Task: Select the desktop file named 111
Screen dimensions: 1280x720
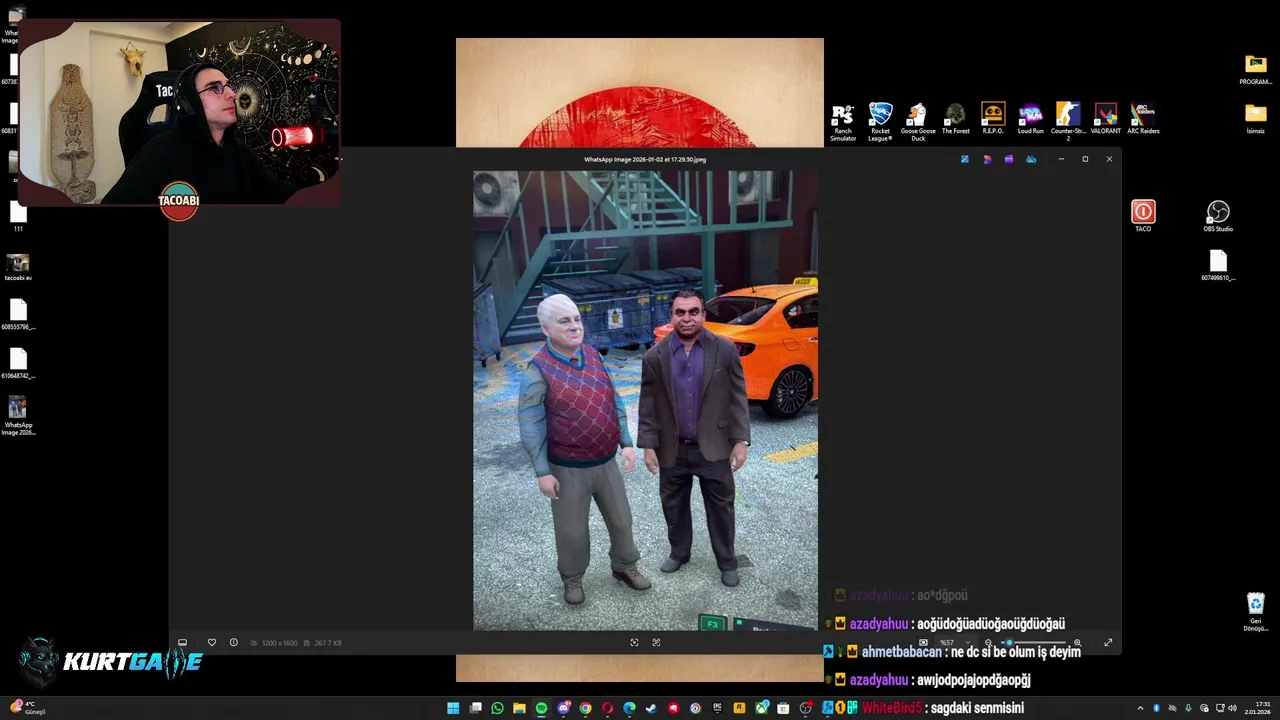Action: [18, 216]
